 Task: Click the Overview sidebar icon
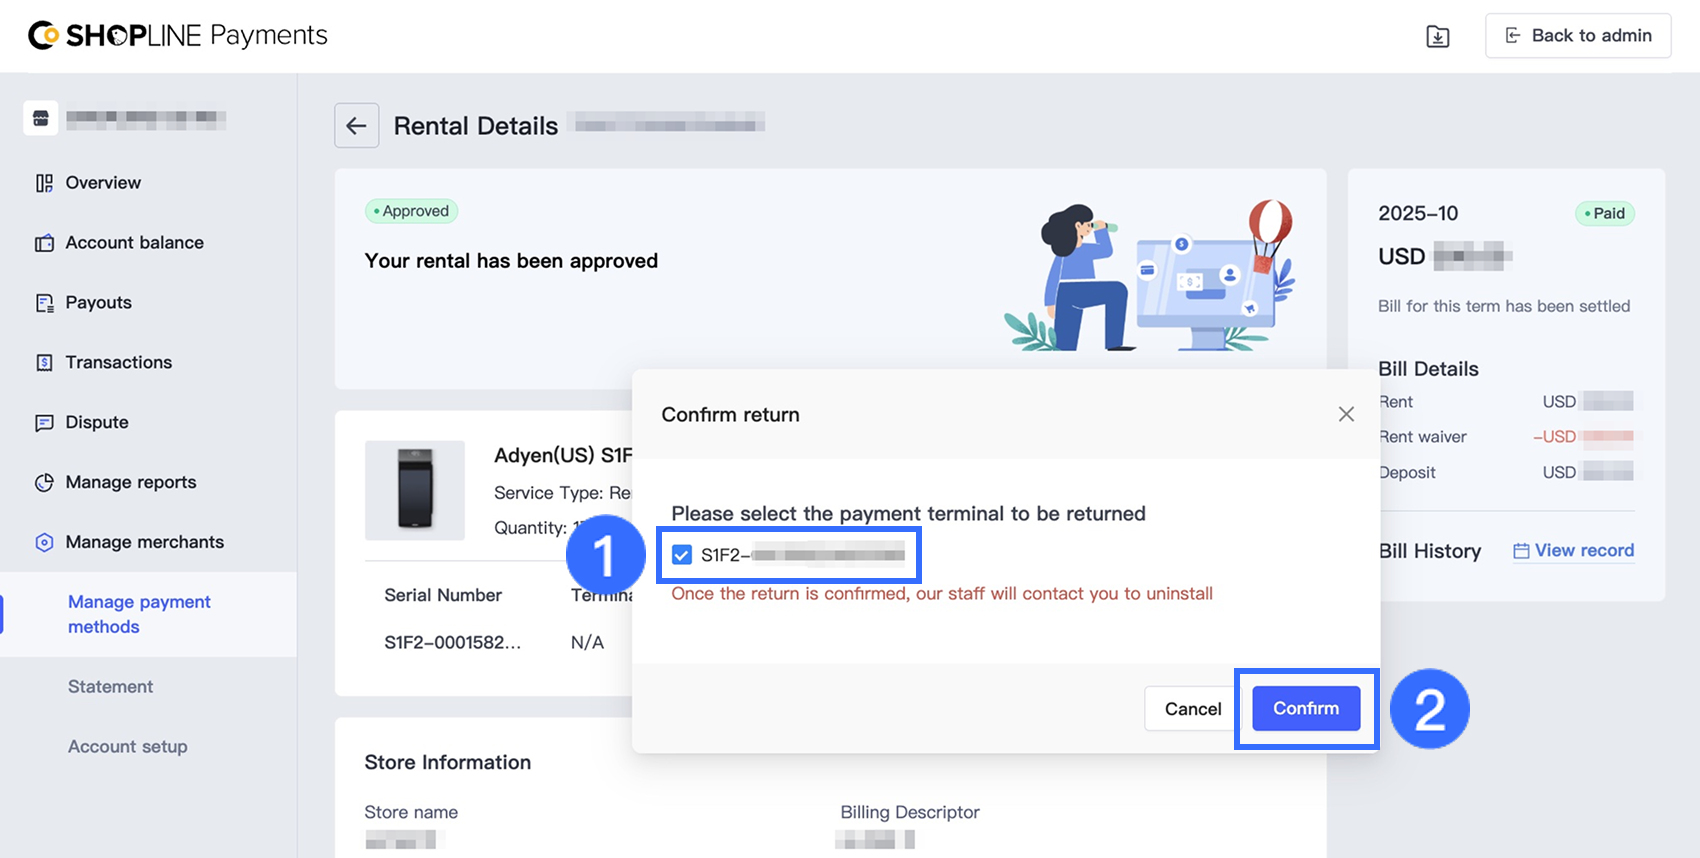point(44,183)
